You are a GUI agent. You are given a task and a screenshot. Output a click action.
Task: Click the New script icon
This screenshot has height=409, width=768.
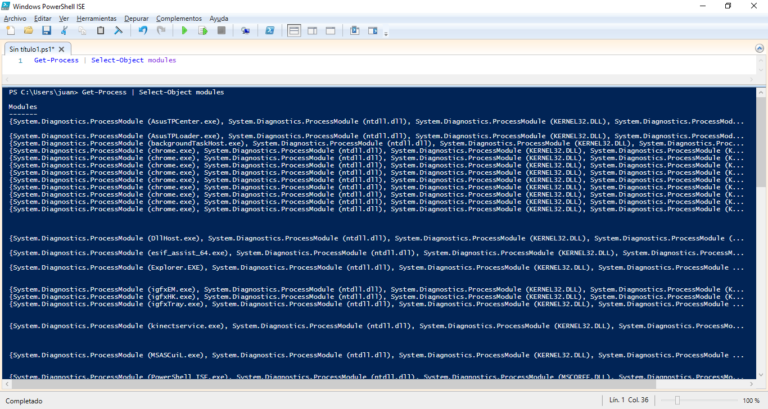coord(10,30)
